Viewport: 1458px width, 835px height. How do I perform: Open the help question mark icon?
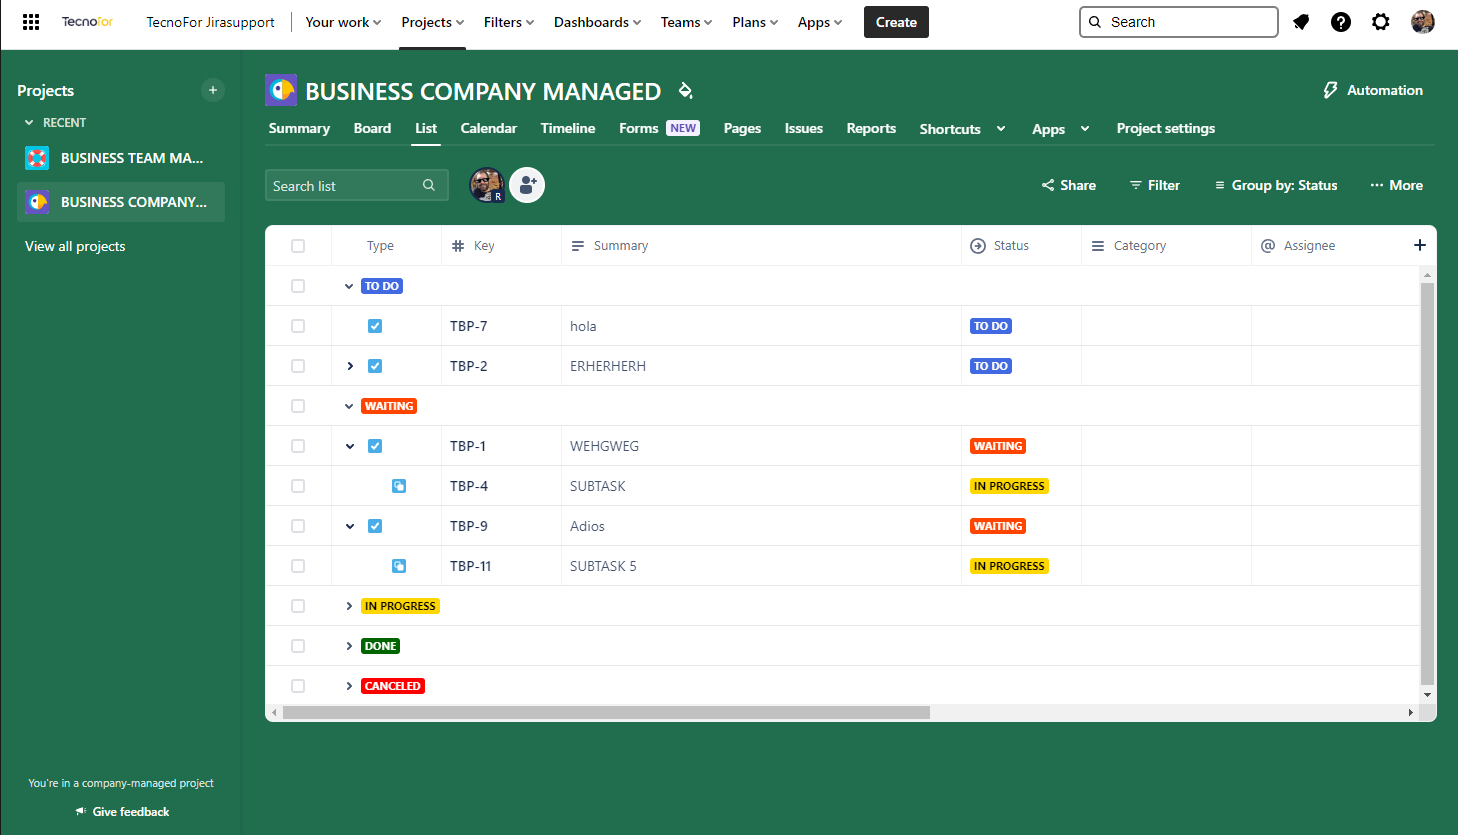[x=1341, y=22]
